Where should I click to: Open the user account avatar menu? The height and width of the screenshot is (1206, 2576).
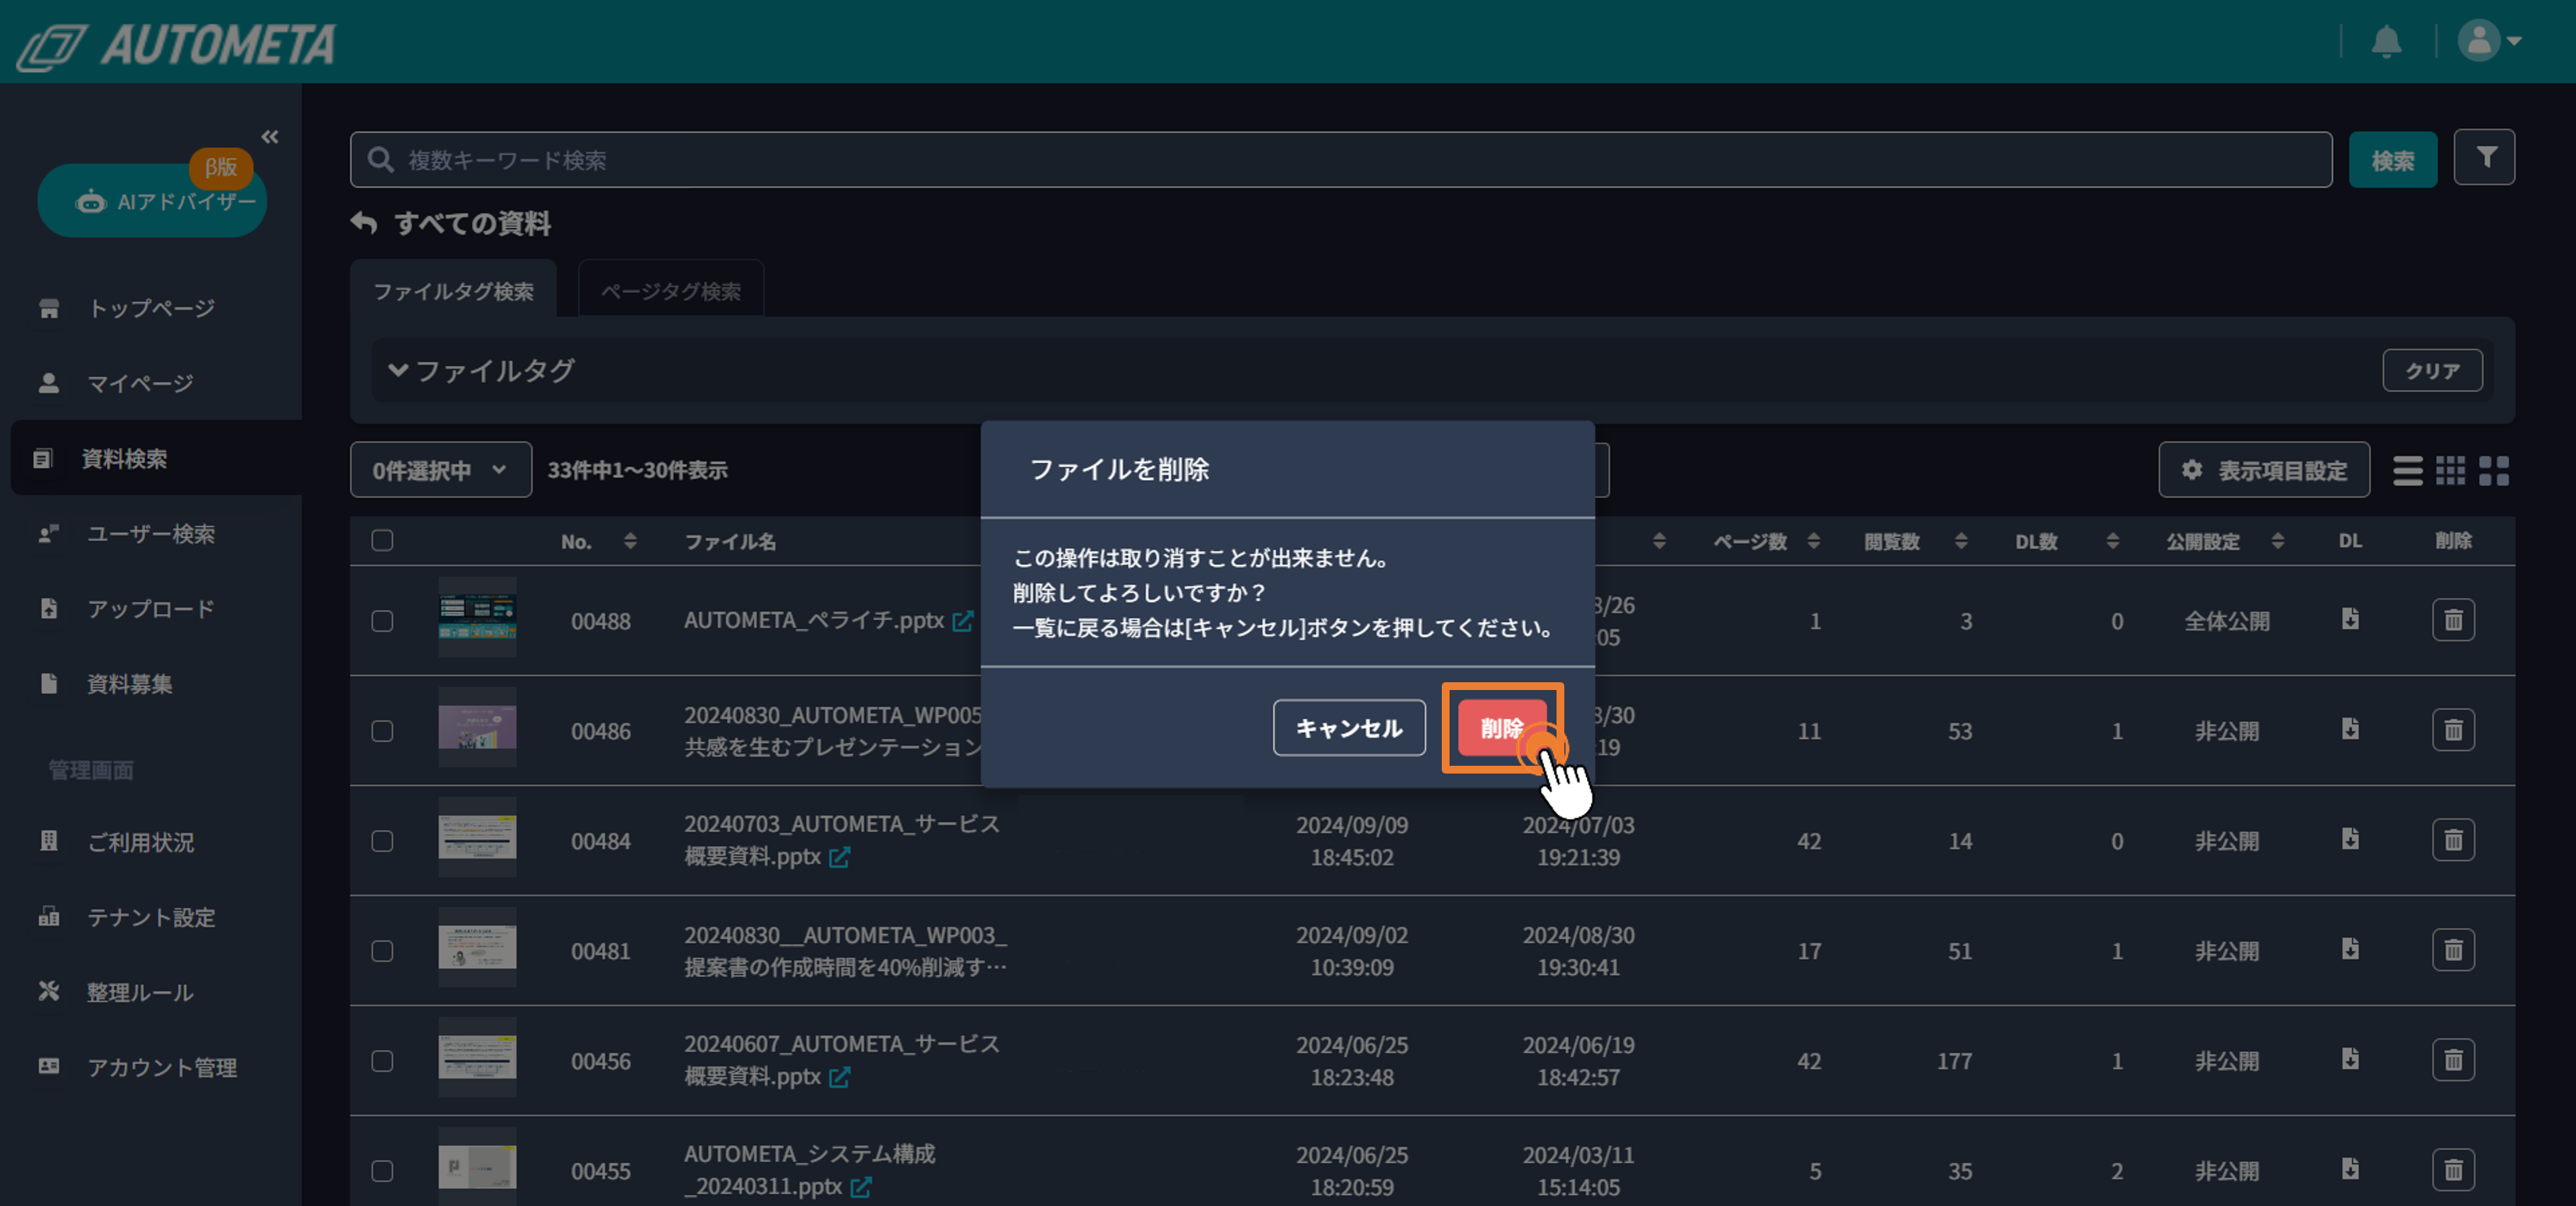point(2489,41)
